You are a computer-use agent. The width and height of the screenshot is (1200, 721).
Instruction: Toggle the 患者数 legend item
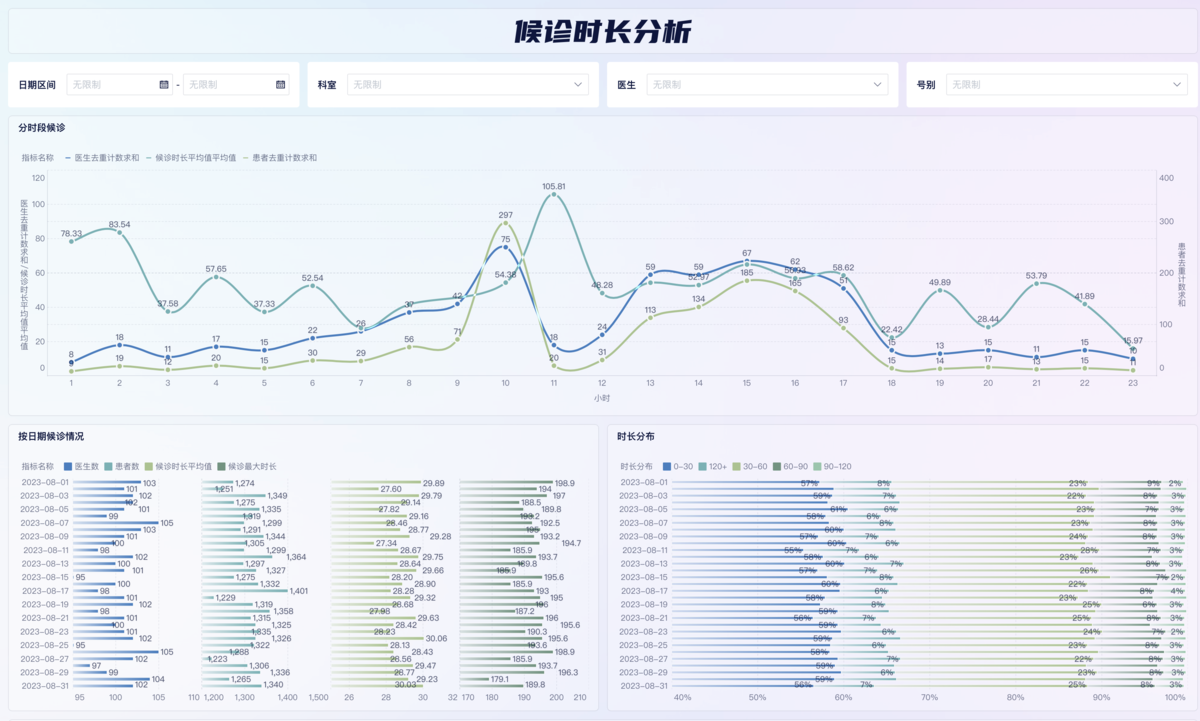coord(122,466)
